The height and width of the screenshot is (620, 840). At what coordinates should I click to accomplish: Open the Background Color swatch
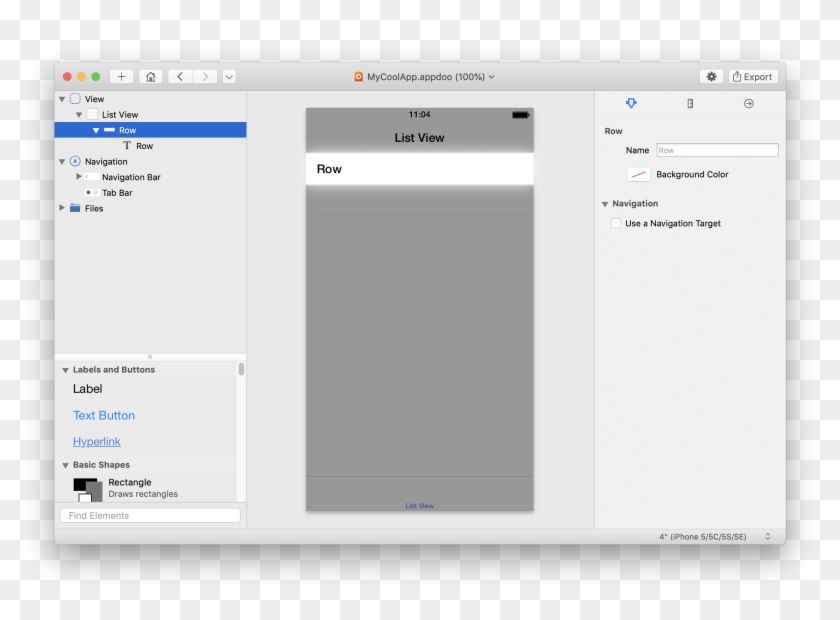[638, 175]
